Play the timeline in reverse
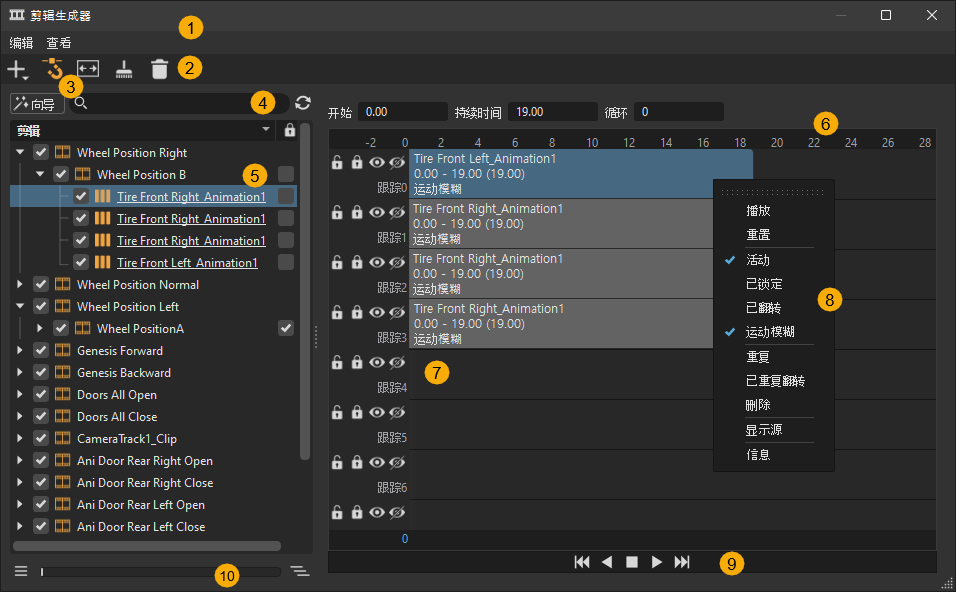The width and height of the screenshot is (956, 592). click(x=607, y=562)
